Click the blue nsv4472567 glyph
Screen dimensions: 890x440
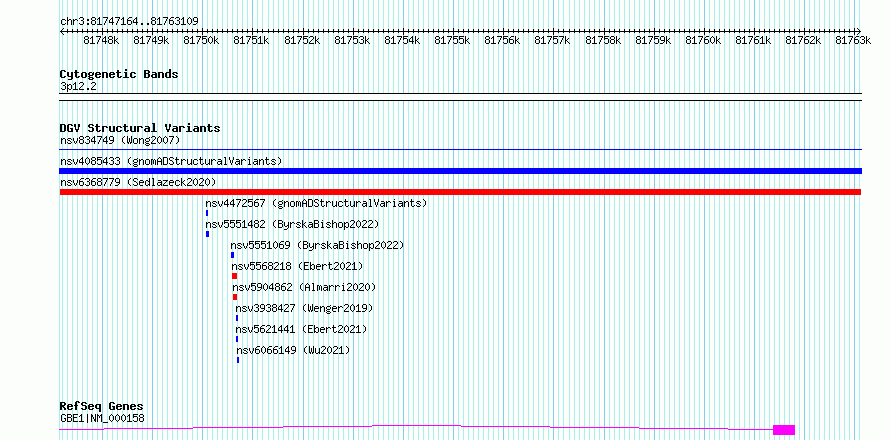point(207,213)
